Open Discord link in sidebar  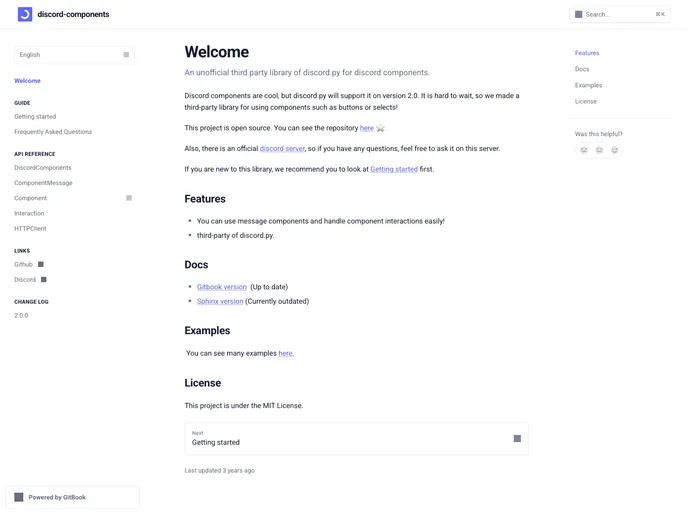point(25,279)
